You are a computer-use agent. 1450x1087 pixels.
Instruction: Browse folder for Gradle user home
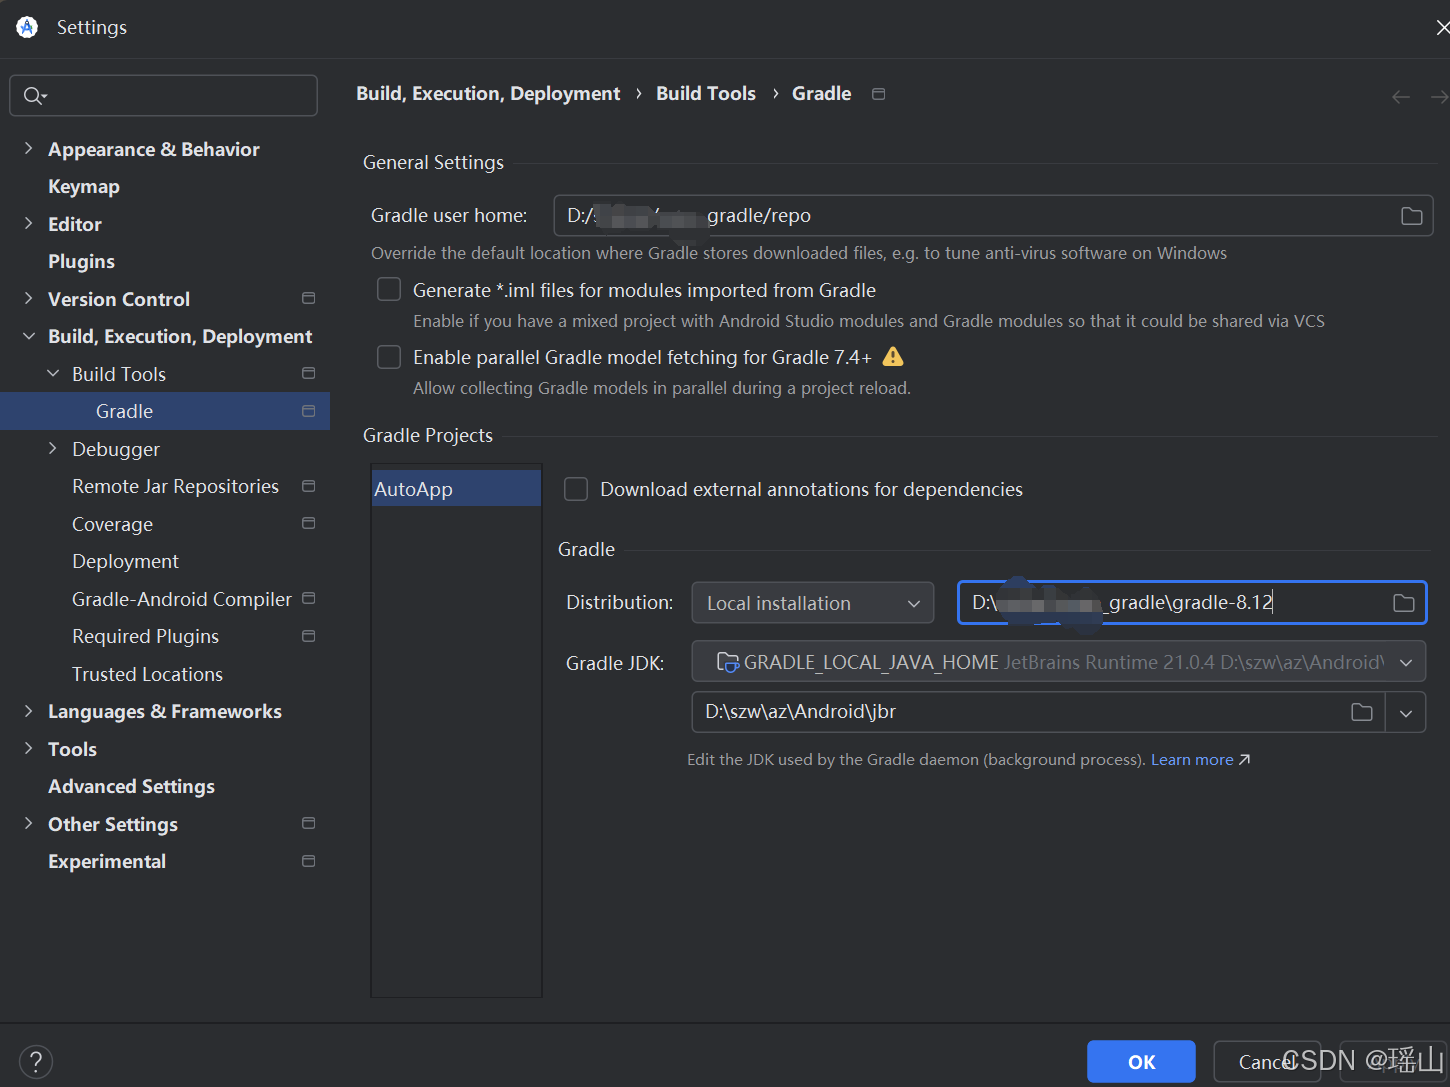click(1411, 216)
